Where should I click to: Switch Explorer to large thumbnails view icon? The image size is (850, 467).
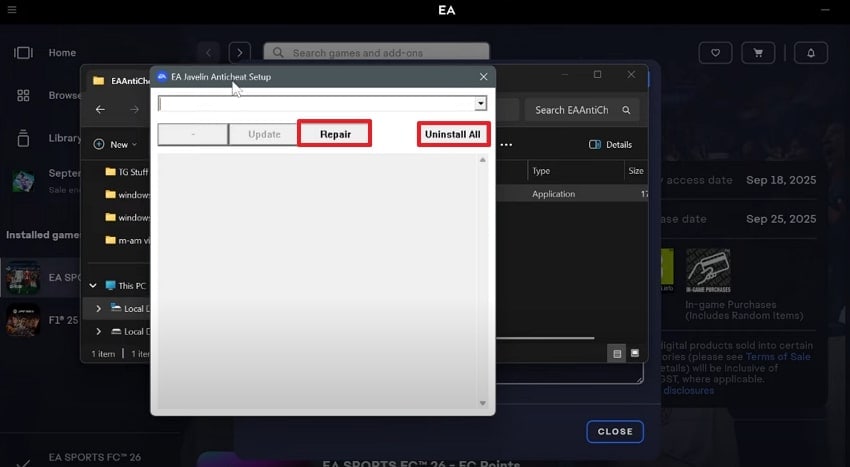[x=635, y=353]
